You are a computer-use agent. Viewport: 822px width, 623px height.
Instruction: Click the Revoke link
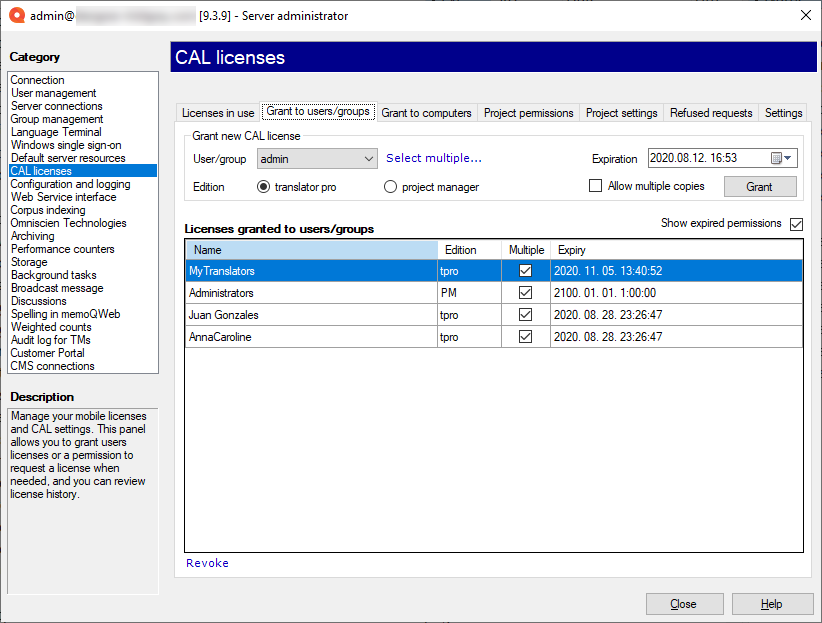point(207,563)
